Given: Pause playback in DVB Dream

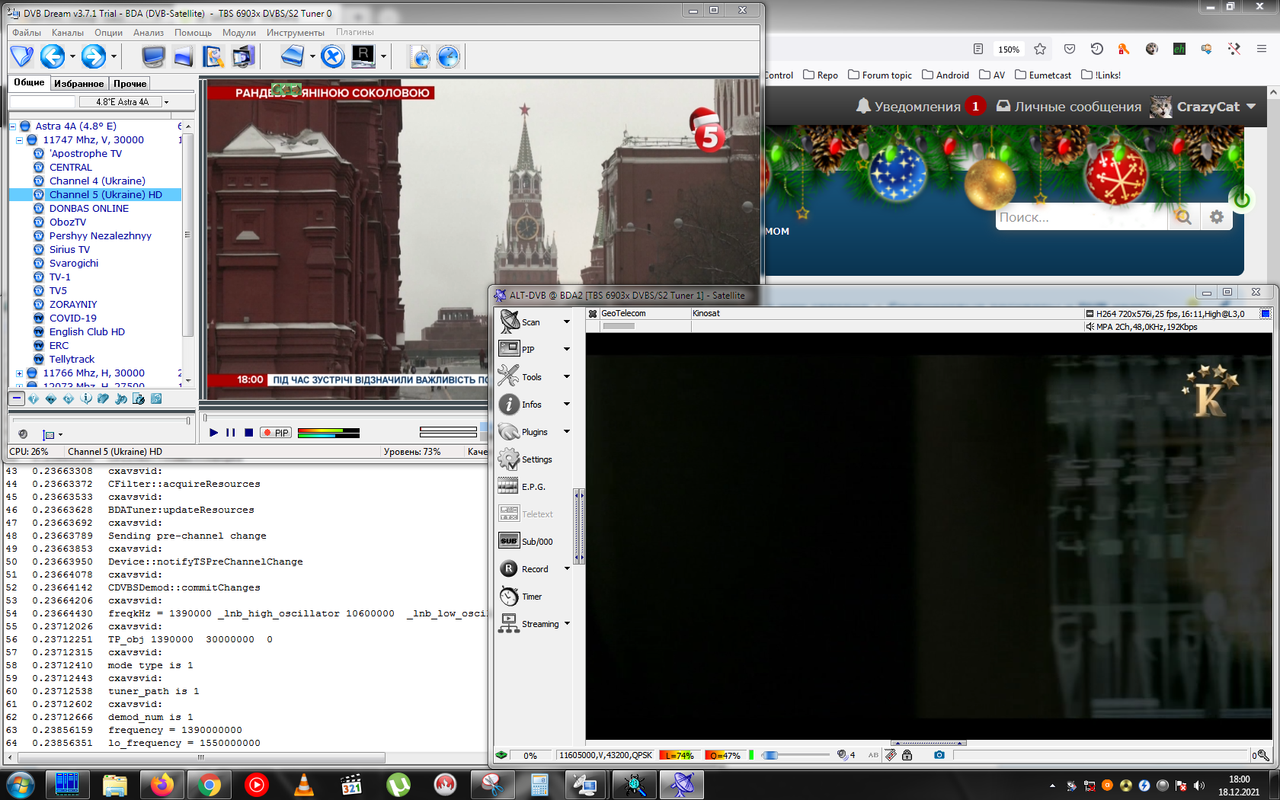Looking at the screenshot, I should (x=230, y=433).
